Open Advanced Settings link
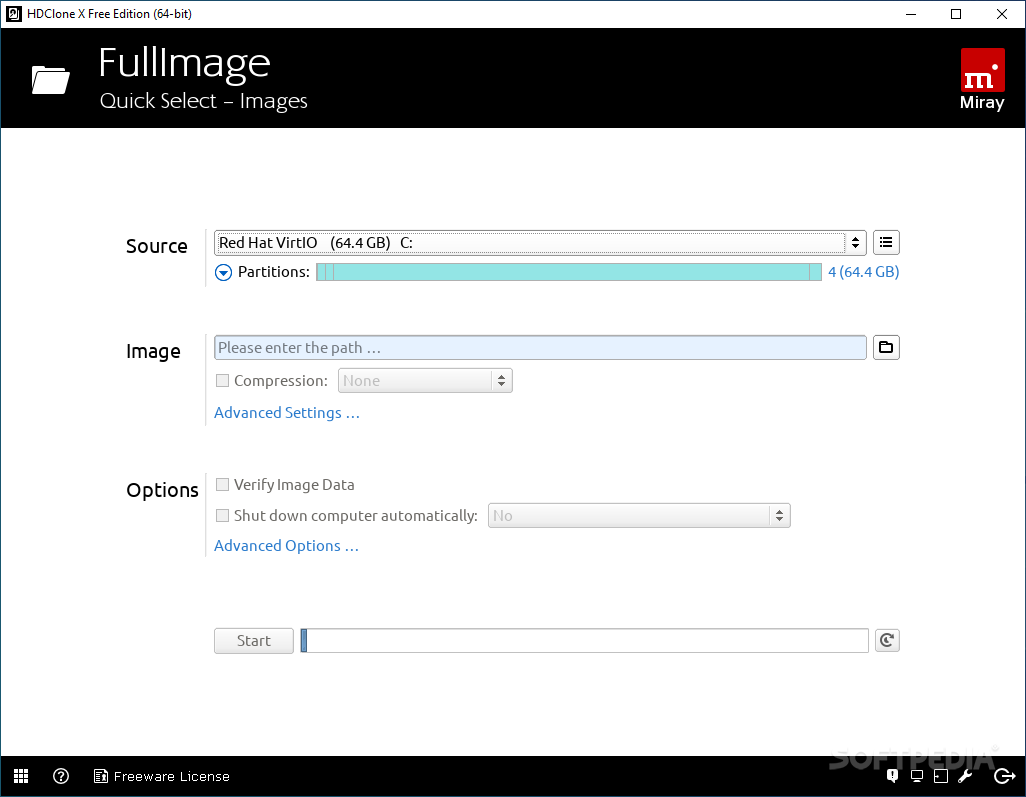Screen dimensions: 1026x797 287,413
